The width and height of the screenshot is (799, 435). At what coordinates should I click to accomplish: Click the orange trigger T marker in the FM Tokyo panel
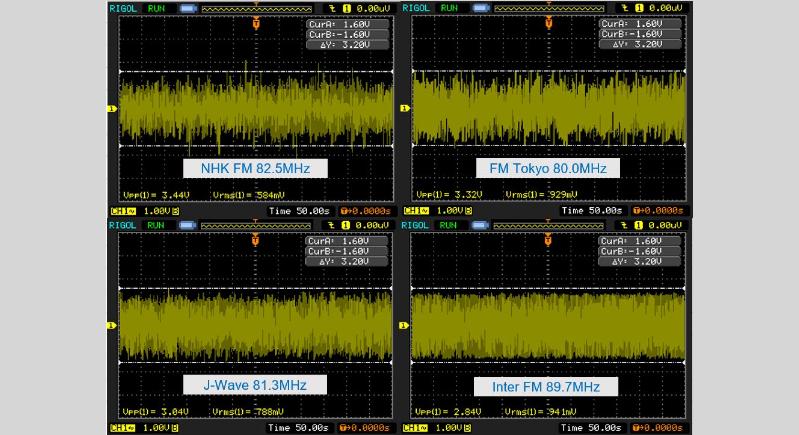click(x=548, y=23)
